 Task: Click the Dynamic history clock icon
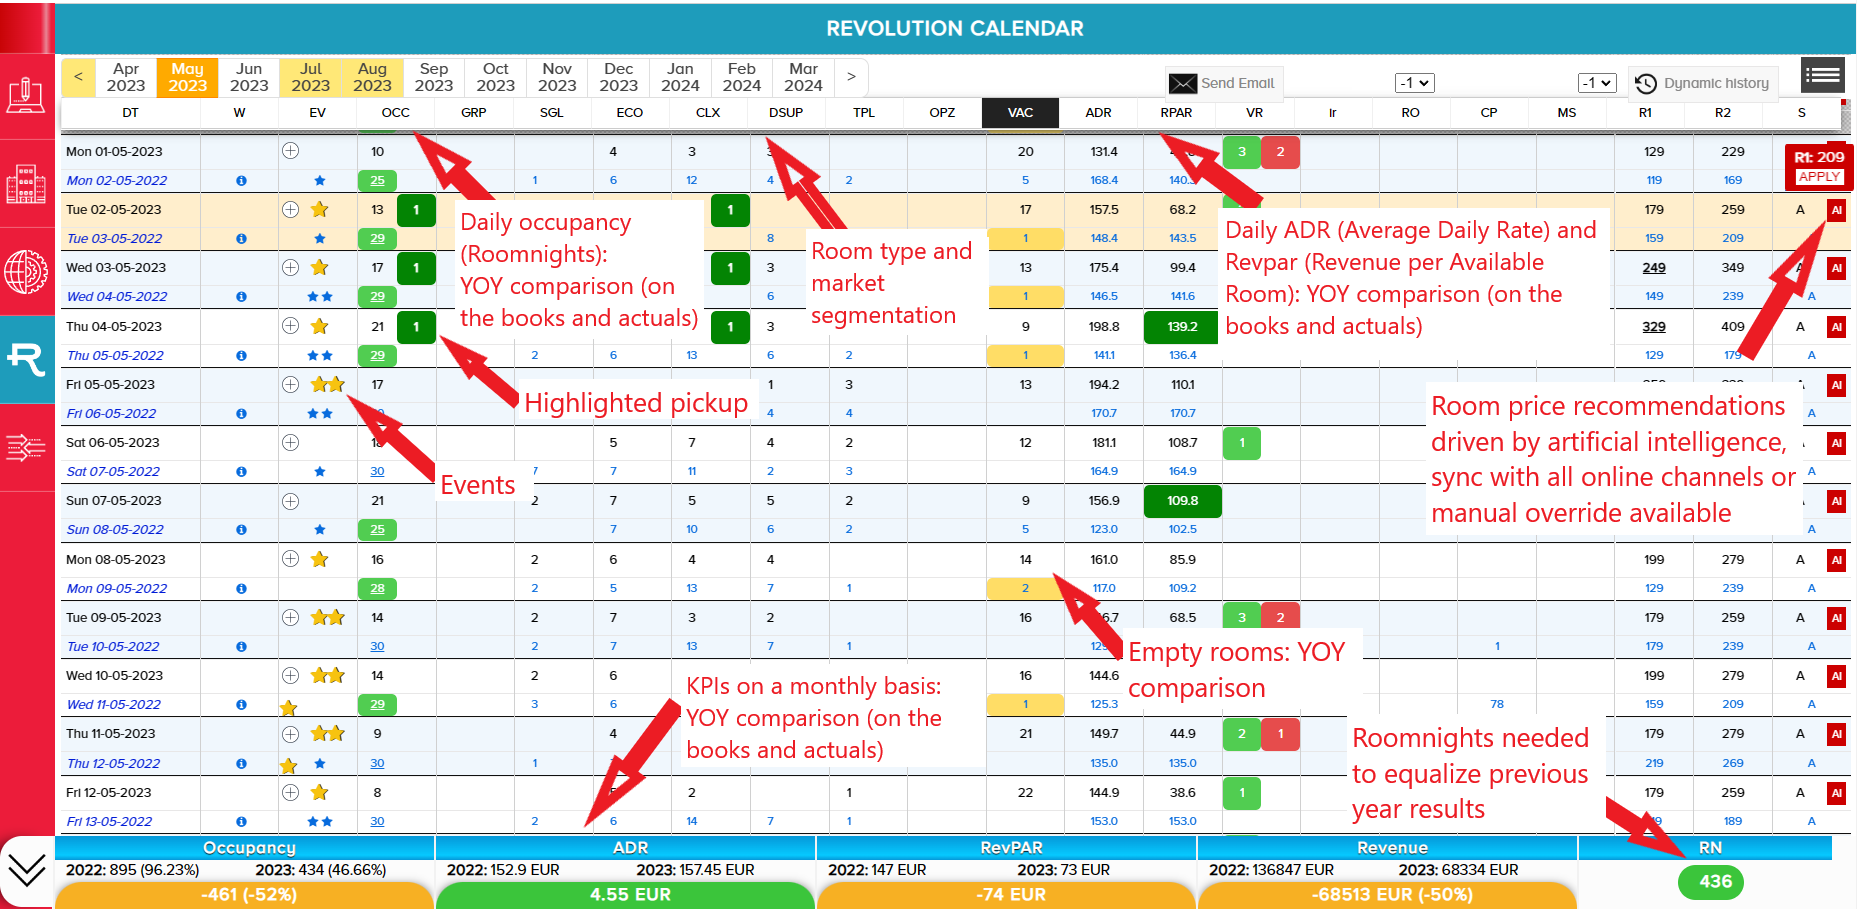[1645, 83]
